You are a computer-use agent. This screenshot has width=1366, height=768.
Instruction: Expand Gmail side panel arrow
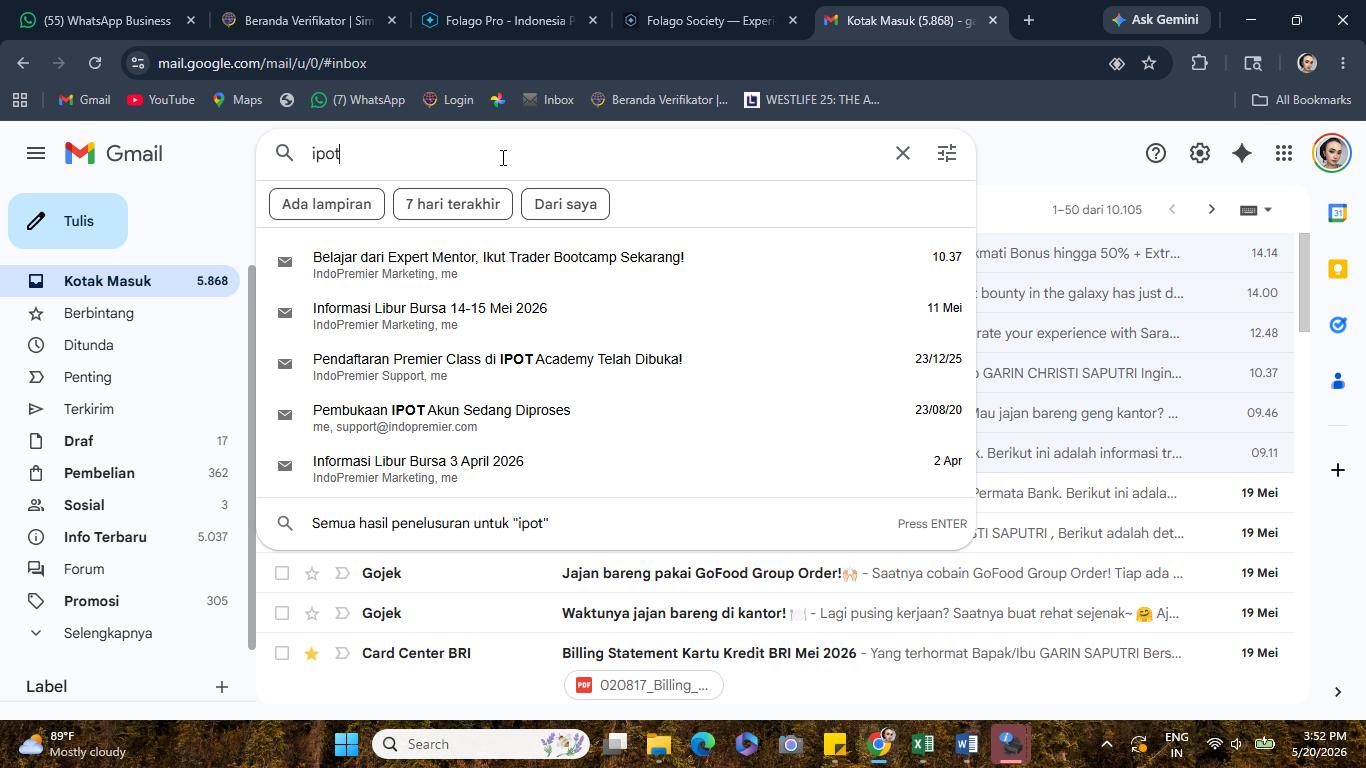tap(1337, 691)
